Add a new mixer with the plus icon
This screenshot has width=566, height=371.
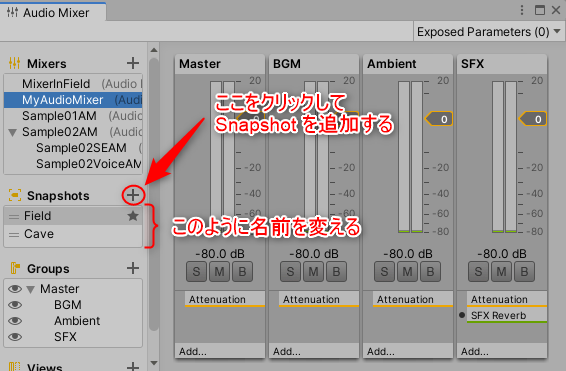tap(133, 63)
